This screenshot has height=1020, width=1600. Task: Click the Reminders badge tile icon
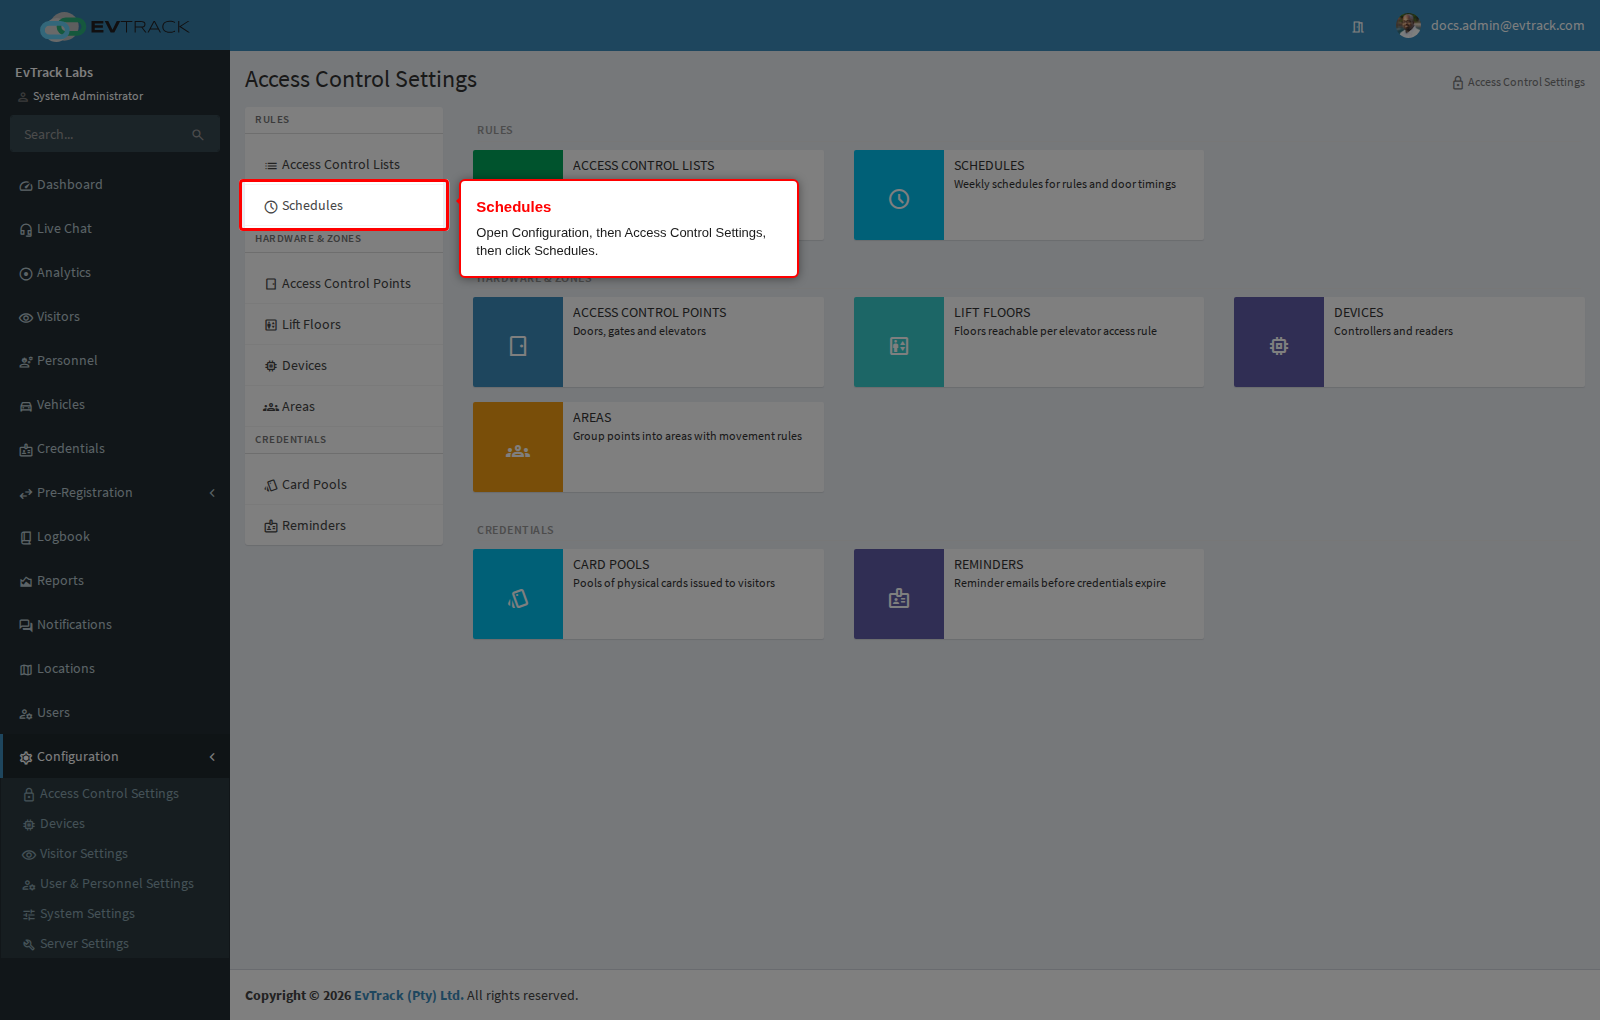coord(899,598)
